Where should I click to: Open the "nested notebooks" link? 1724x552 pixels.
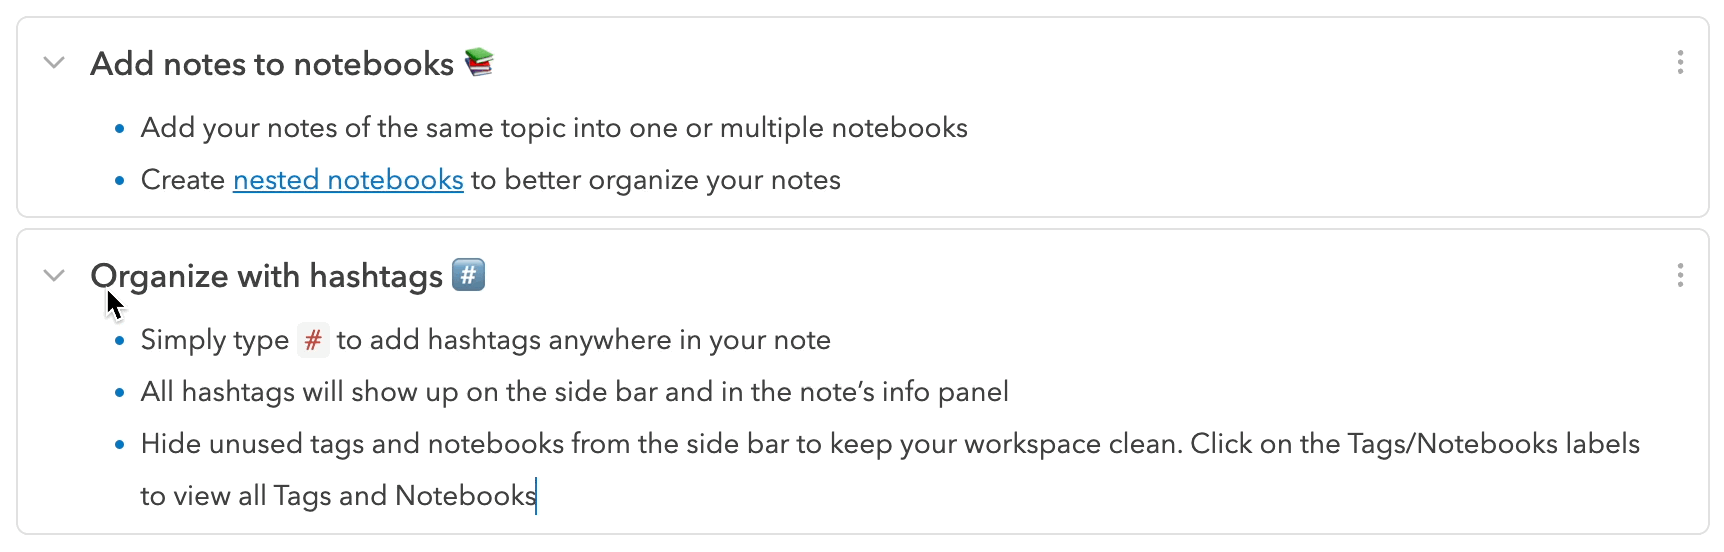click(348, 180)
